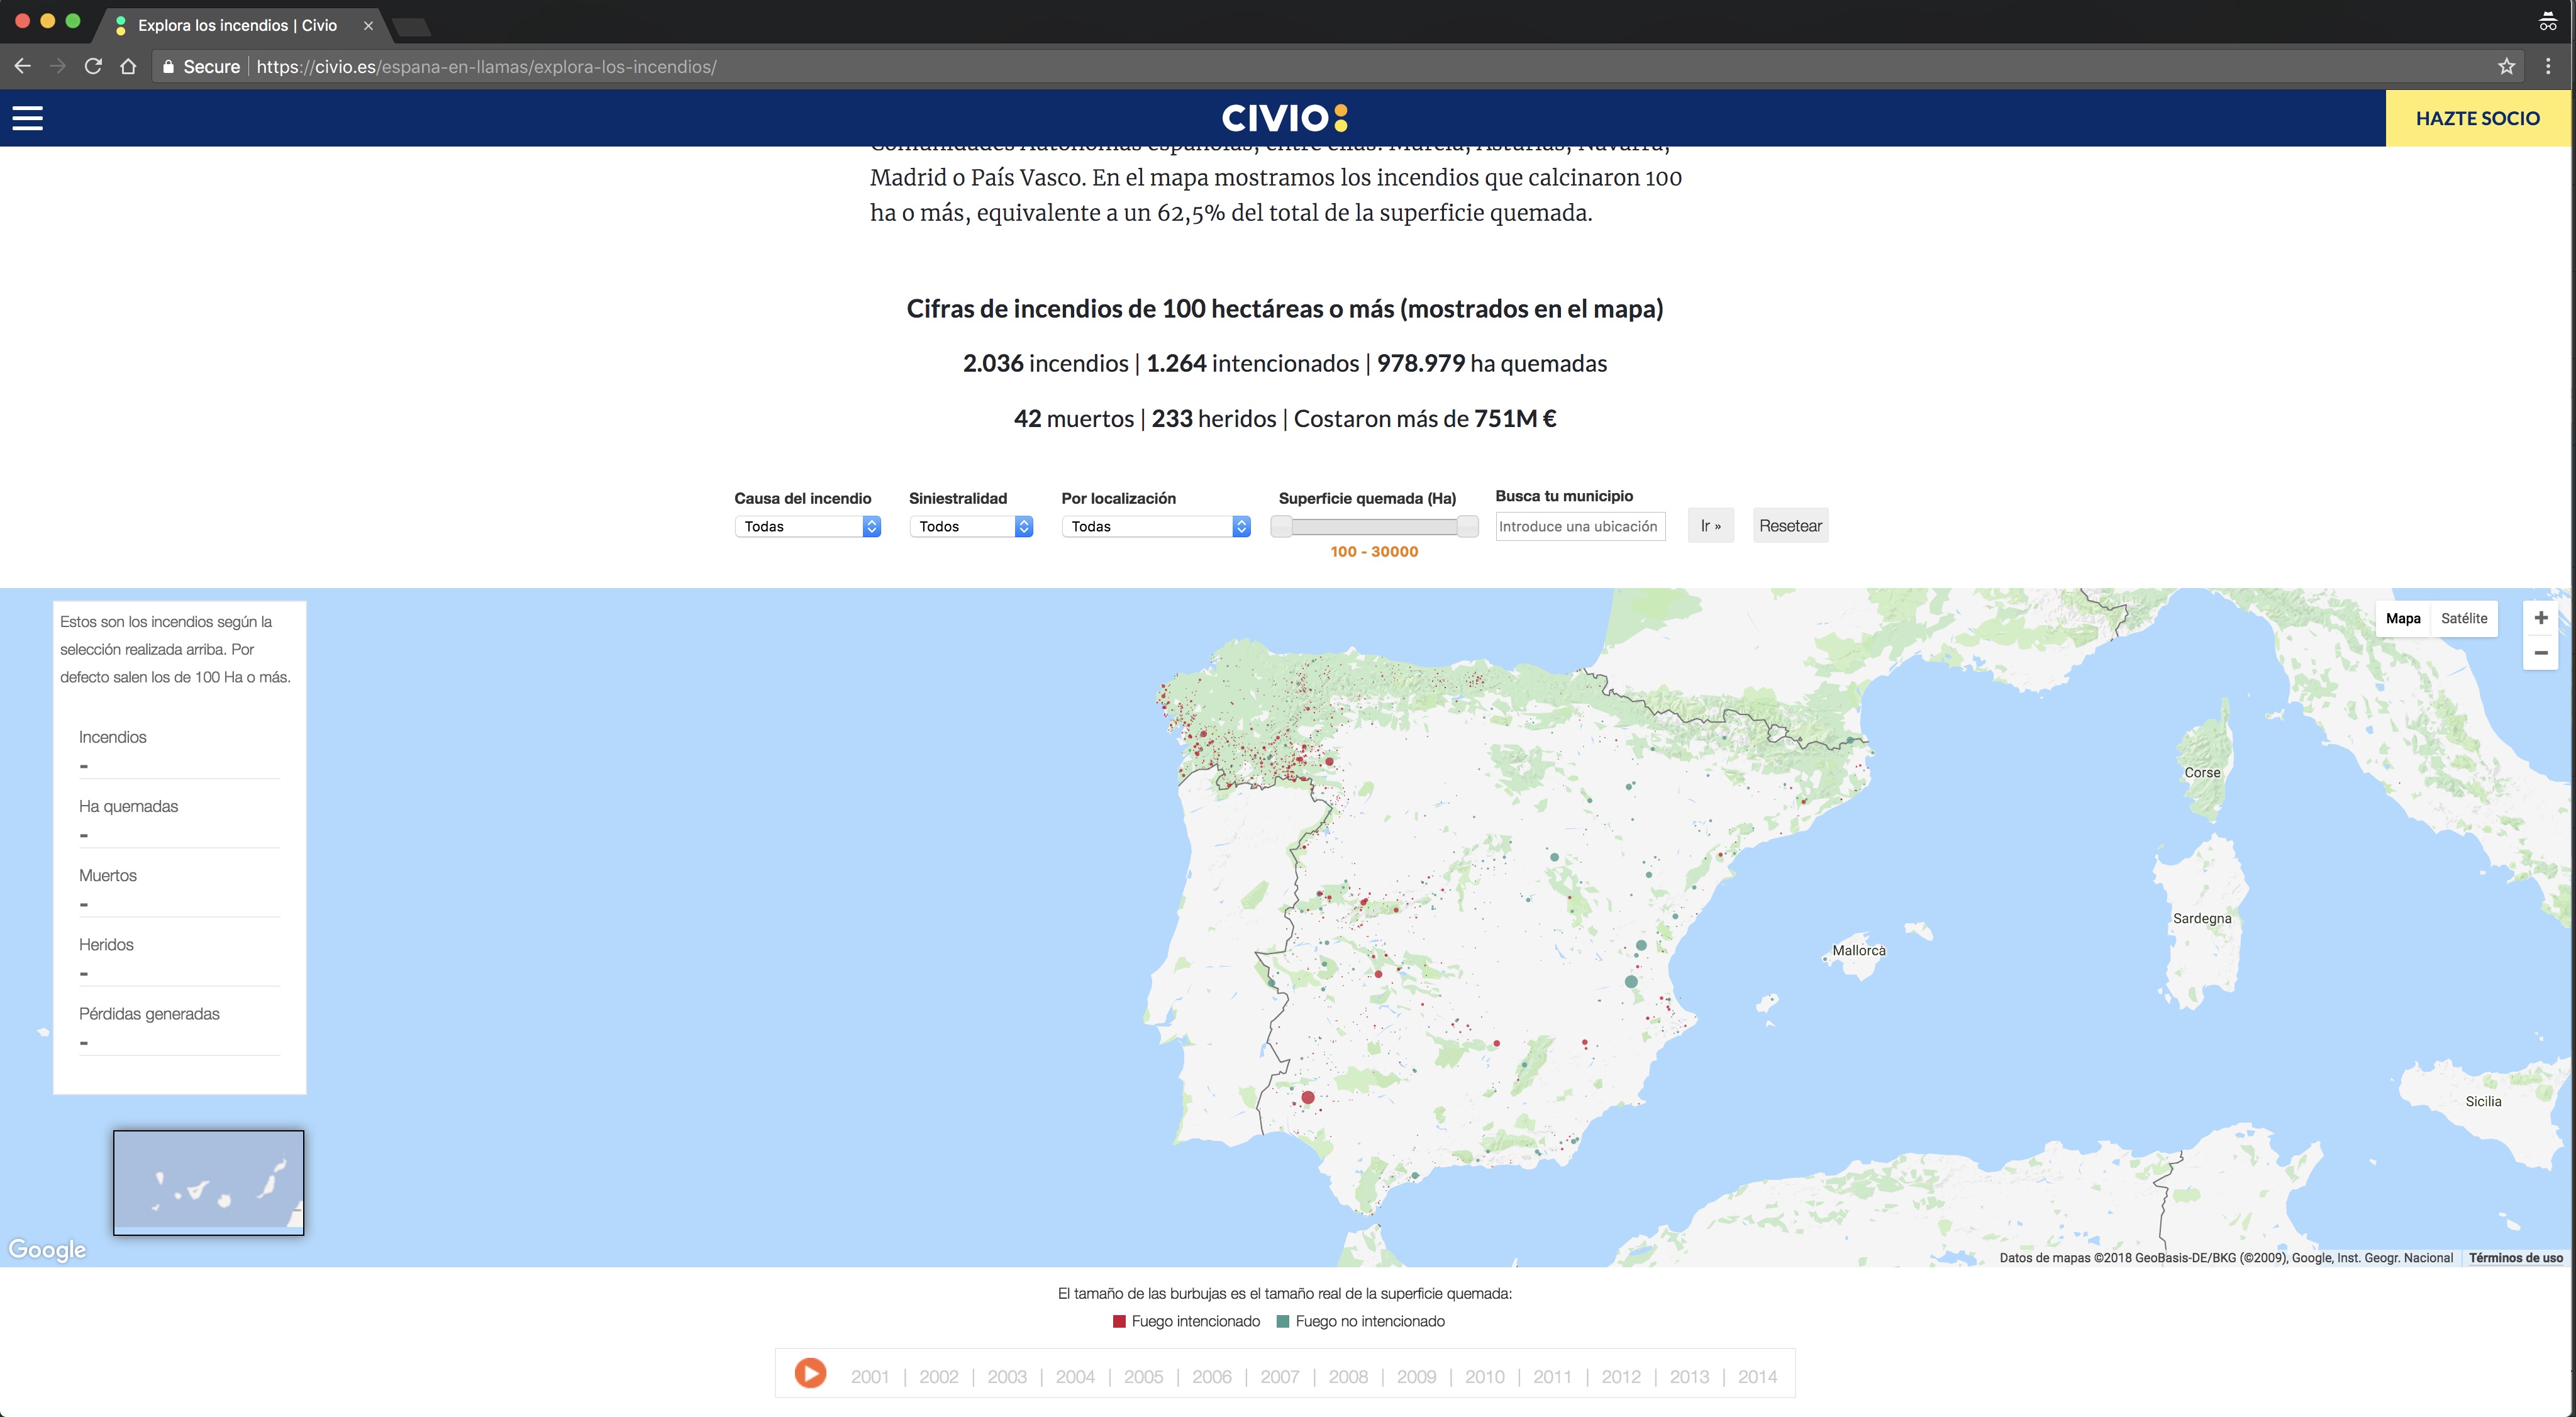The height and width of the screenshot is (1417, 2576).
Task: Click the Canary Islands inset map
Action: pos(208,1182)
